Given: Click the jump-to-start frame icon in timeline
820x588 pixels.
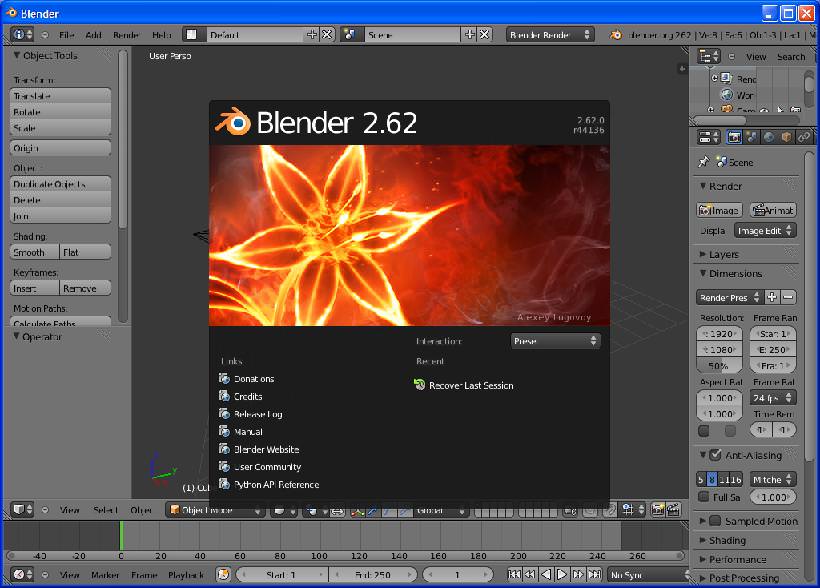Looking at the screenshot, I should pyautogui.click(x=513, y=574).
